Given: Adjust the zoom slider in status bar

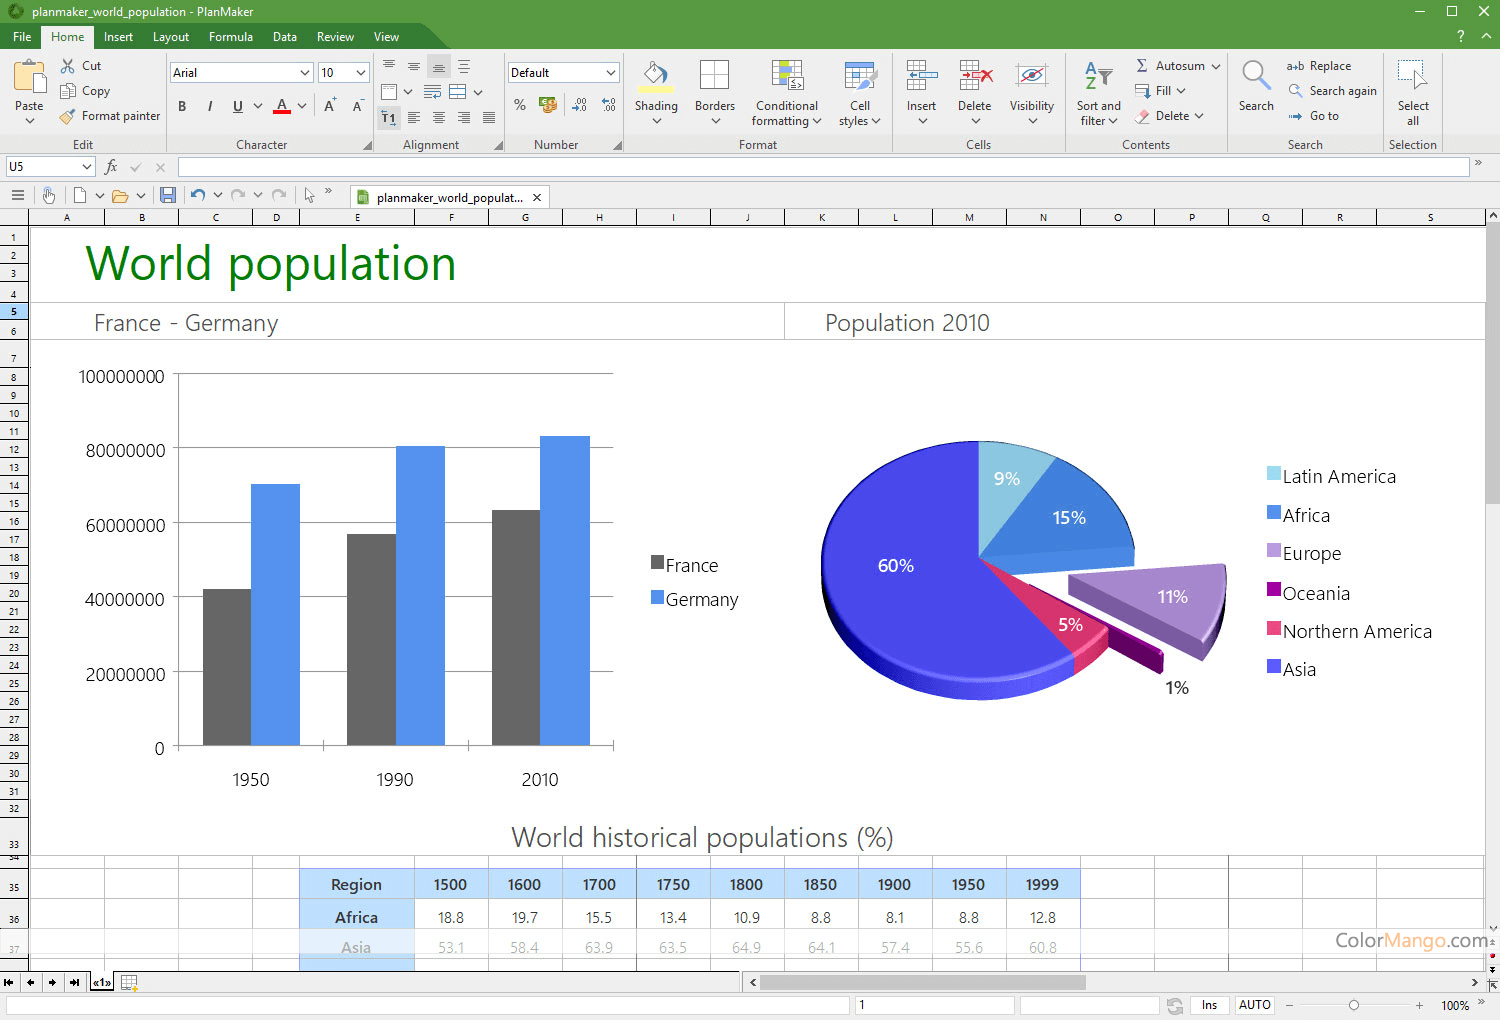Looking at the screenshot, I should (1354, 1005).
